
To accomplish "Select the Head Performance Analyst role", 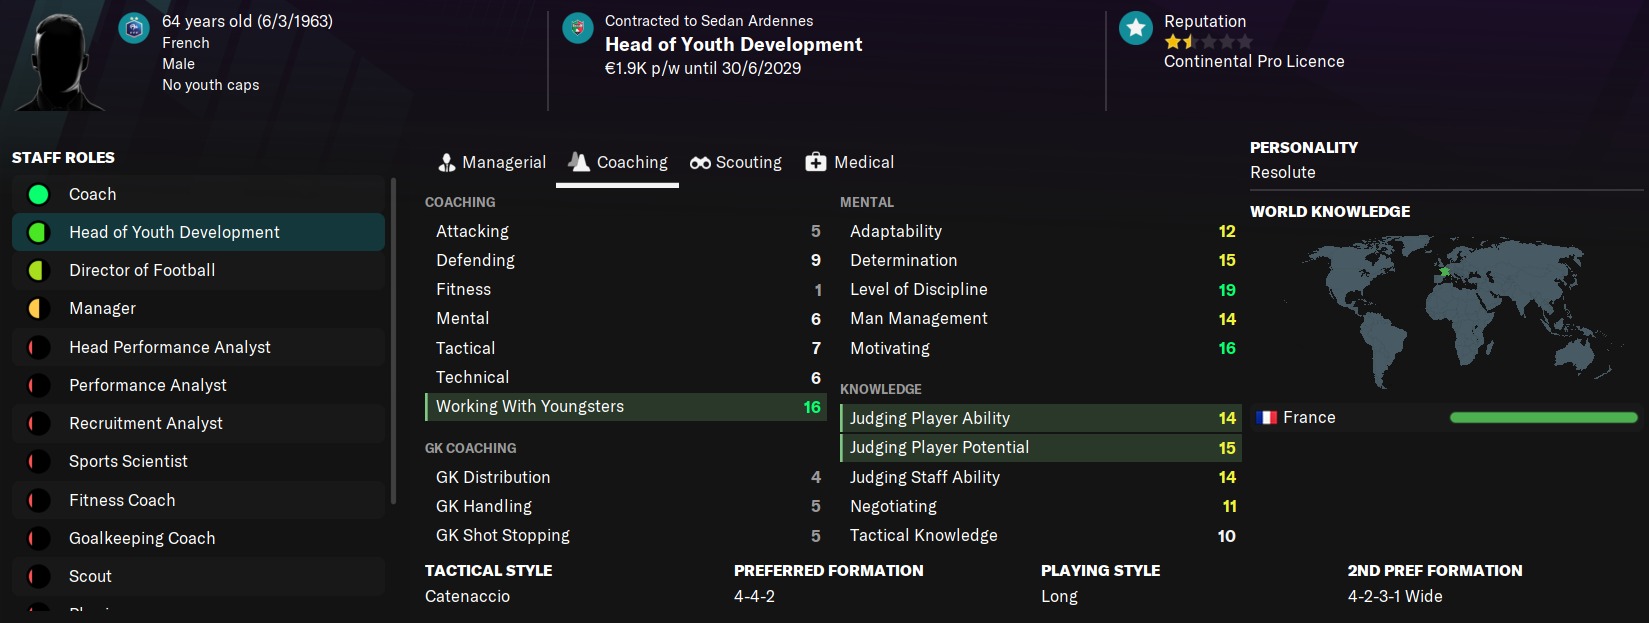I will pyautogui.click(x=169, y=347).
